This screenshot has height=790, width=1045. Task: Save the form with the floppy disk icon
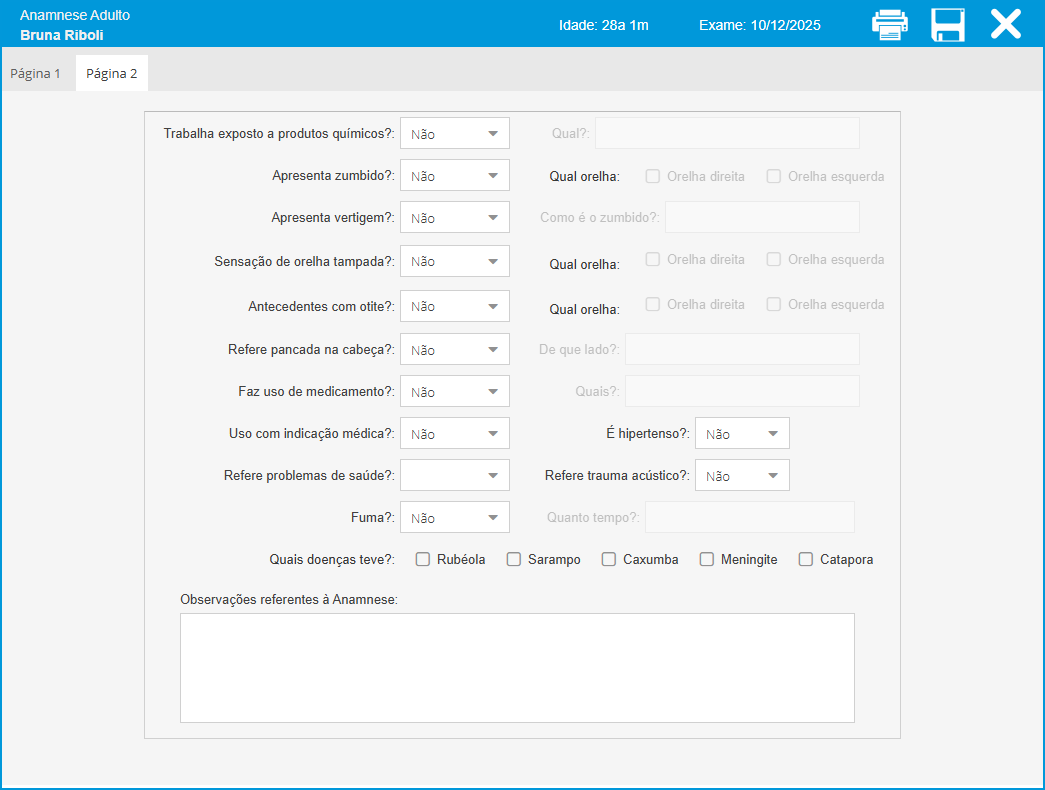pyautogui.click(x=947, y=24)
